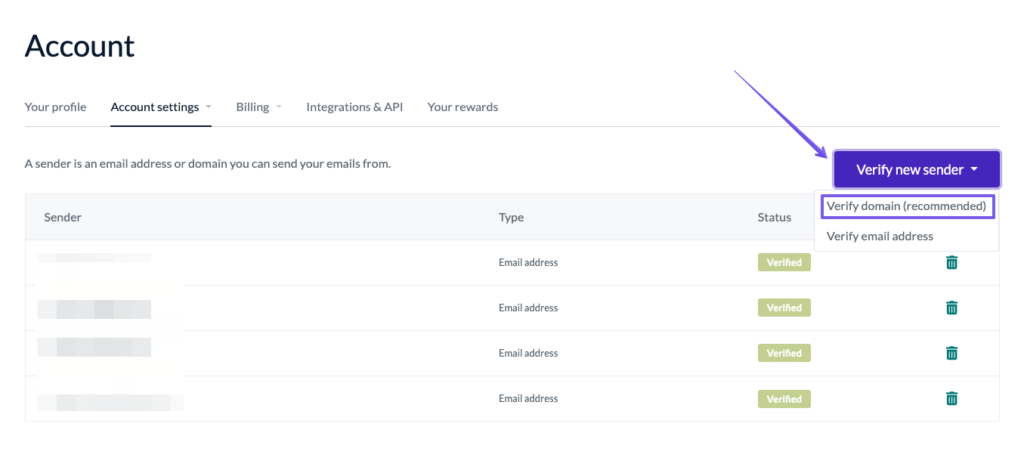The image size is (1024, 470).
Task: Click the Status column header
Action: pos(774,217)
